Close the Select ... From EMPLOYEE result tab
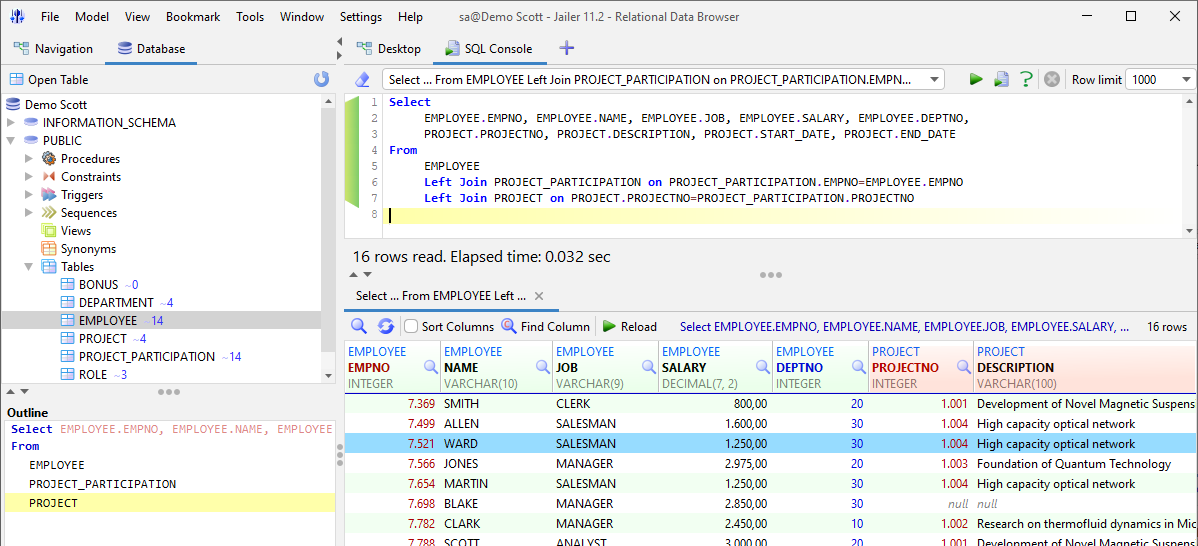 click(539, 296)
